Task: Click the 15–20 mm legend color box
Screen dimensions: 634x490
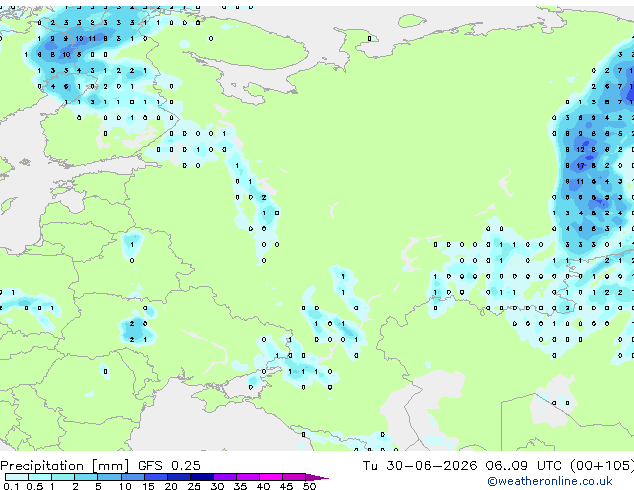Action: 156,477
